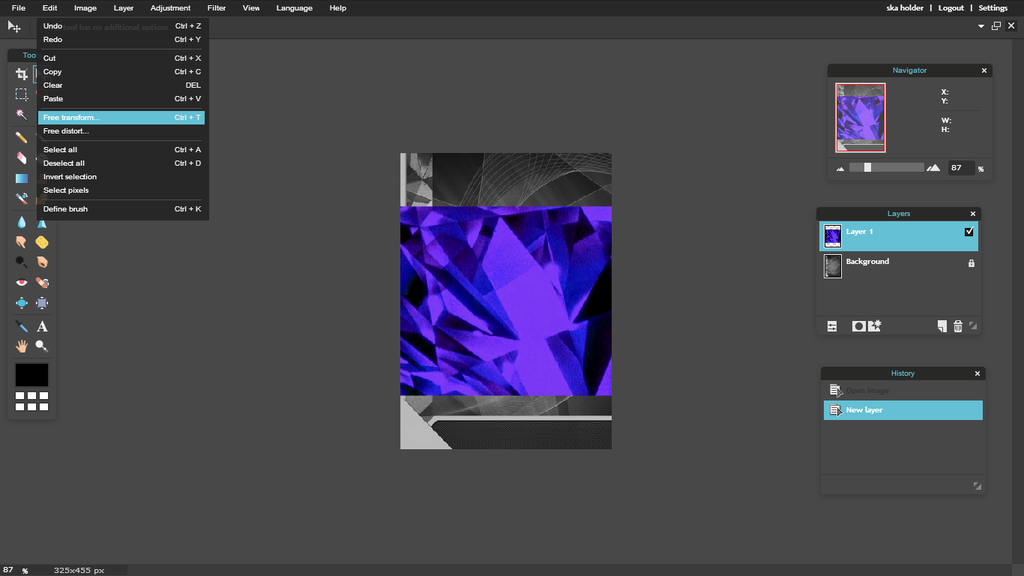This screenshot has width=1024, height=576.
Task: Select the Magic Wand tool
Action: pos(22,114)
